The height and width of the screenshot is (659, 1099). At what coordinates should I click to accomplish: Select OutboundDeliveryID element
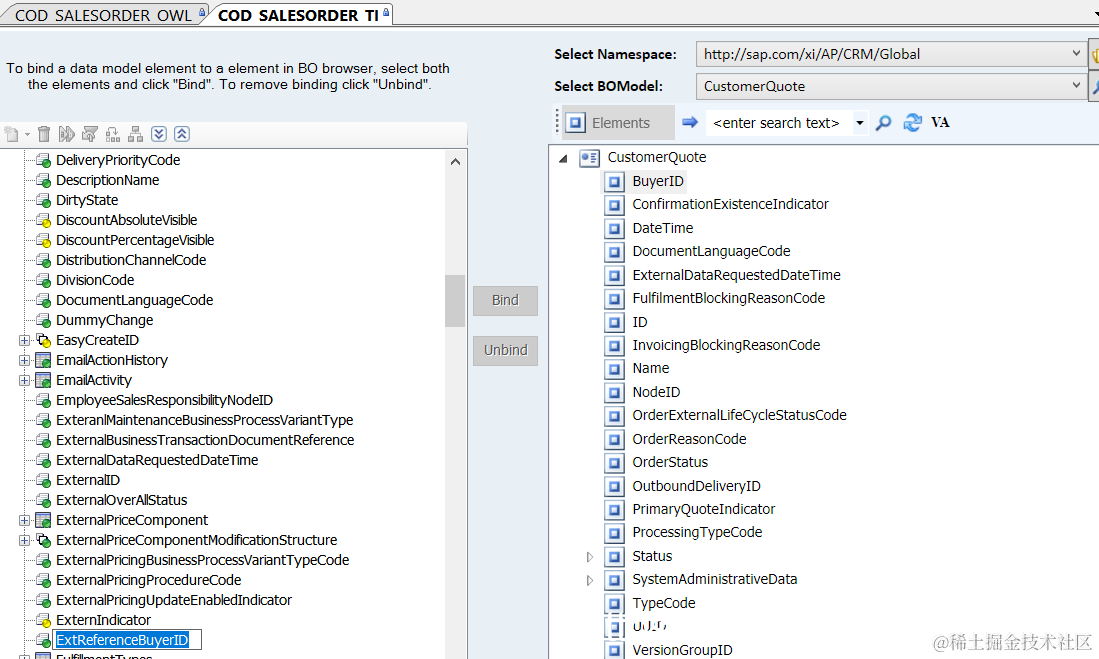click(696, 486)
